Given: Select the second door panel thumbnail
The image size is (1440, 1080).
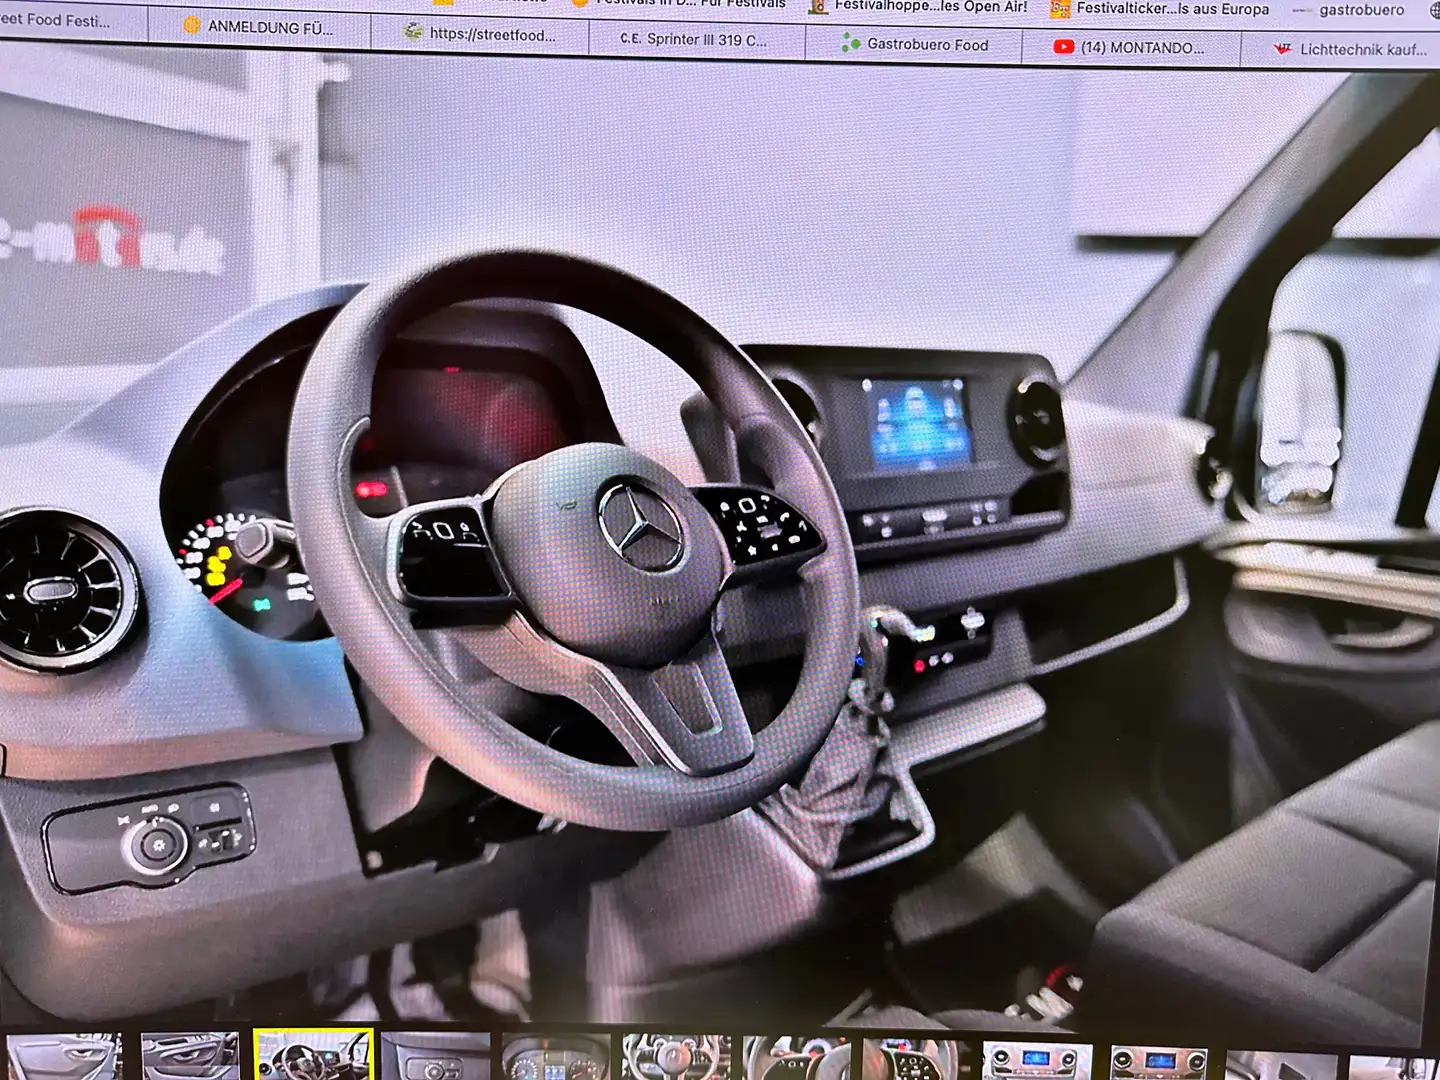Looking at the screenshot, I should pyautogui.click(x=190, y=1056).
